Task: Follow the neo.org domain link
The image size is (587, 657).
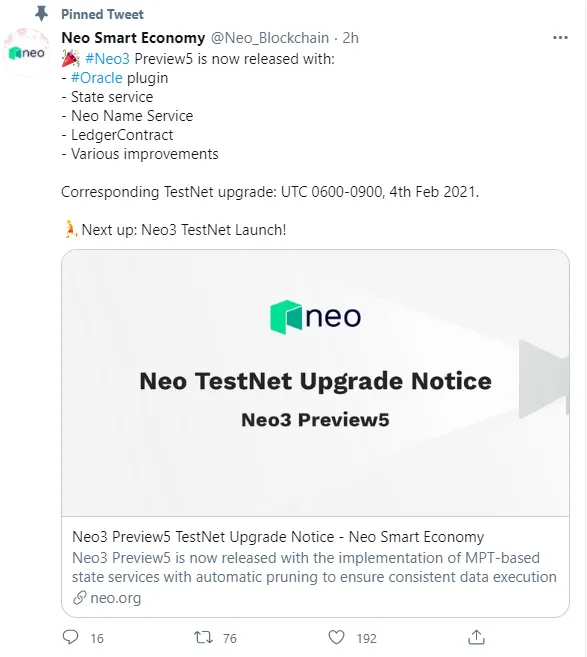Action: 116,598
